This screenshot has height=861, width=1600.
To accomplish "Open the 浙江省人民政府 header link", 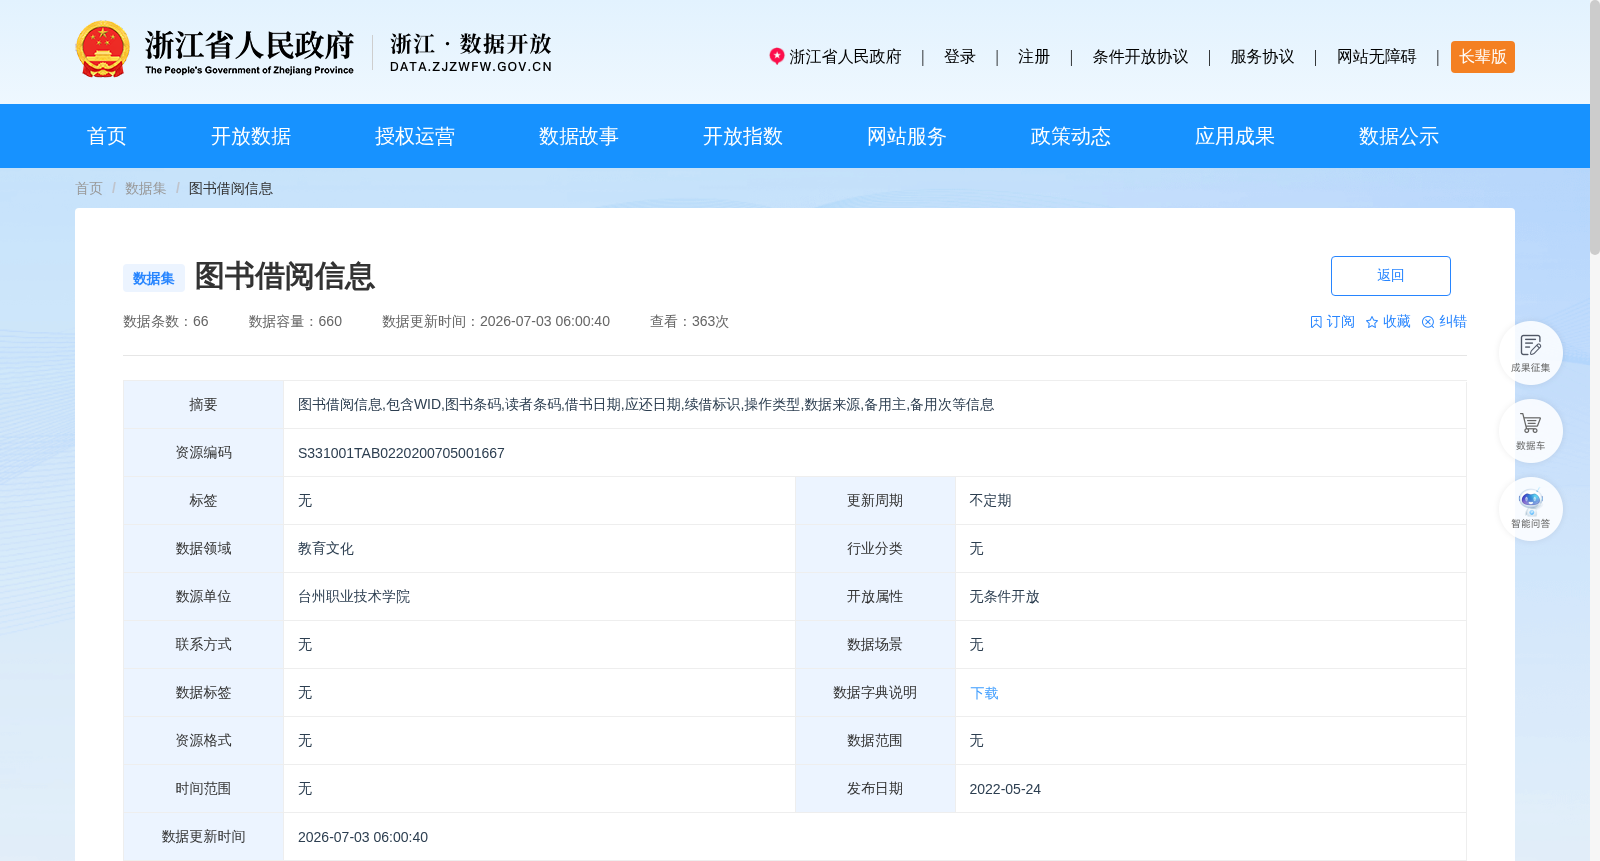I will (845, 57).
